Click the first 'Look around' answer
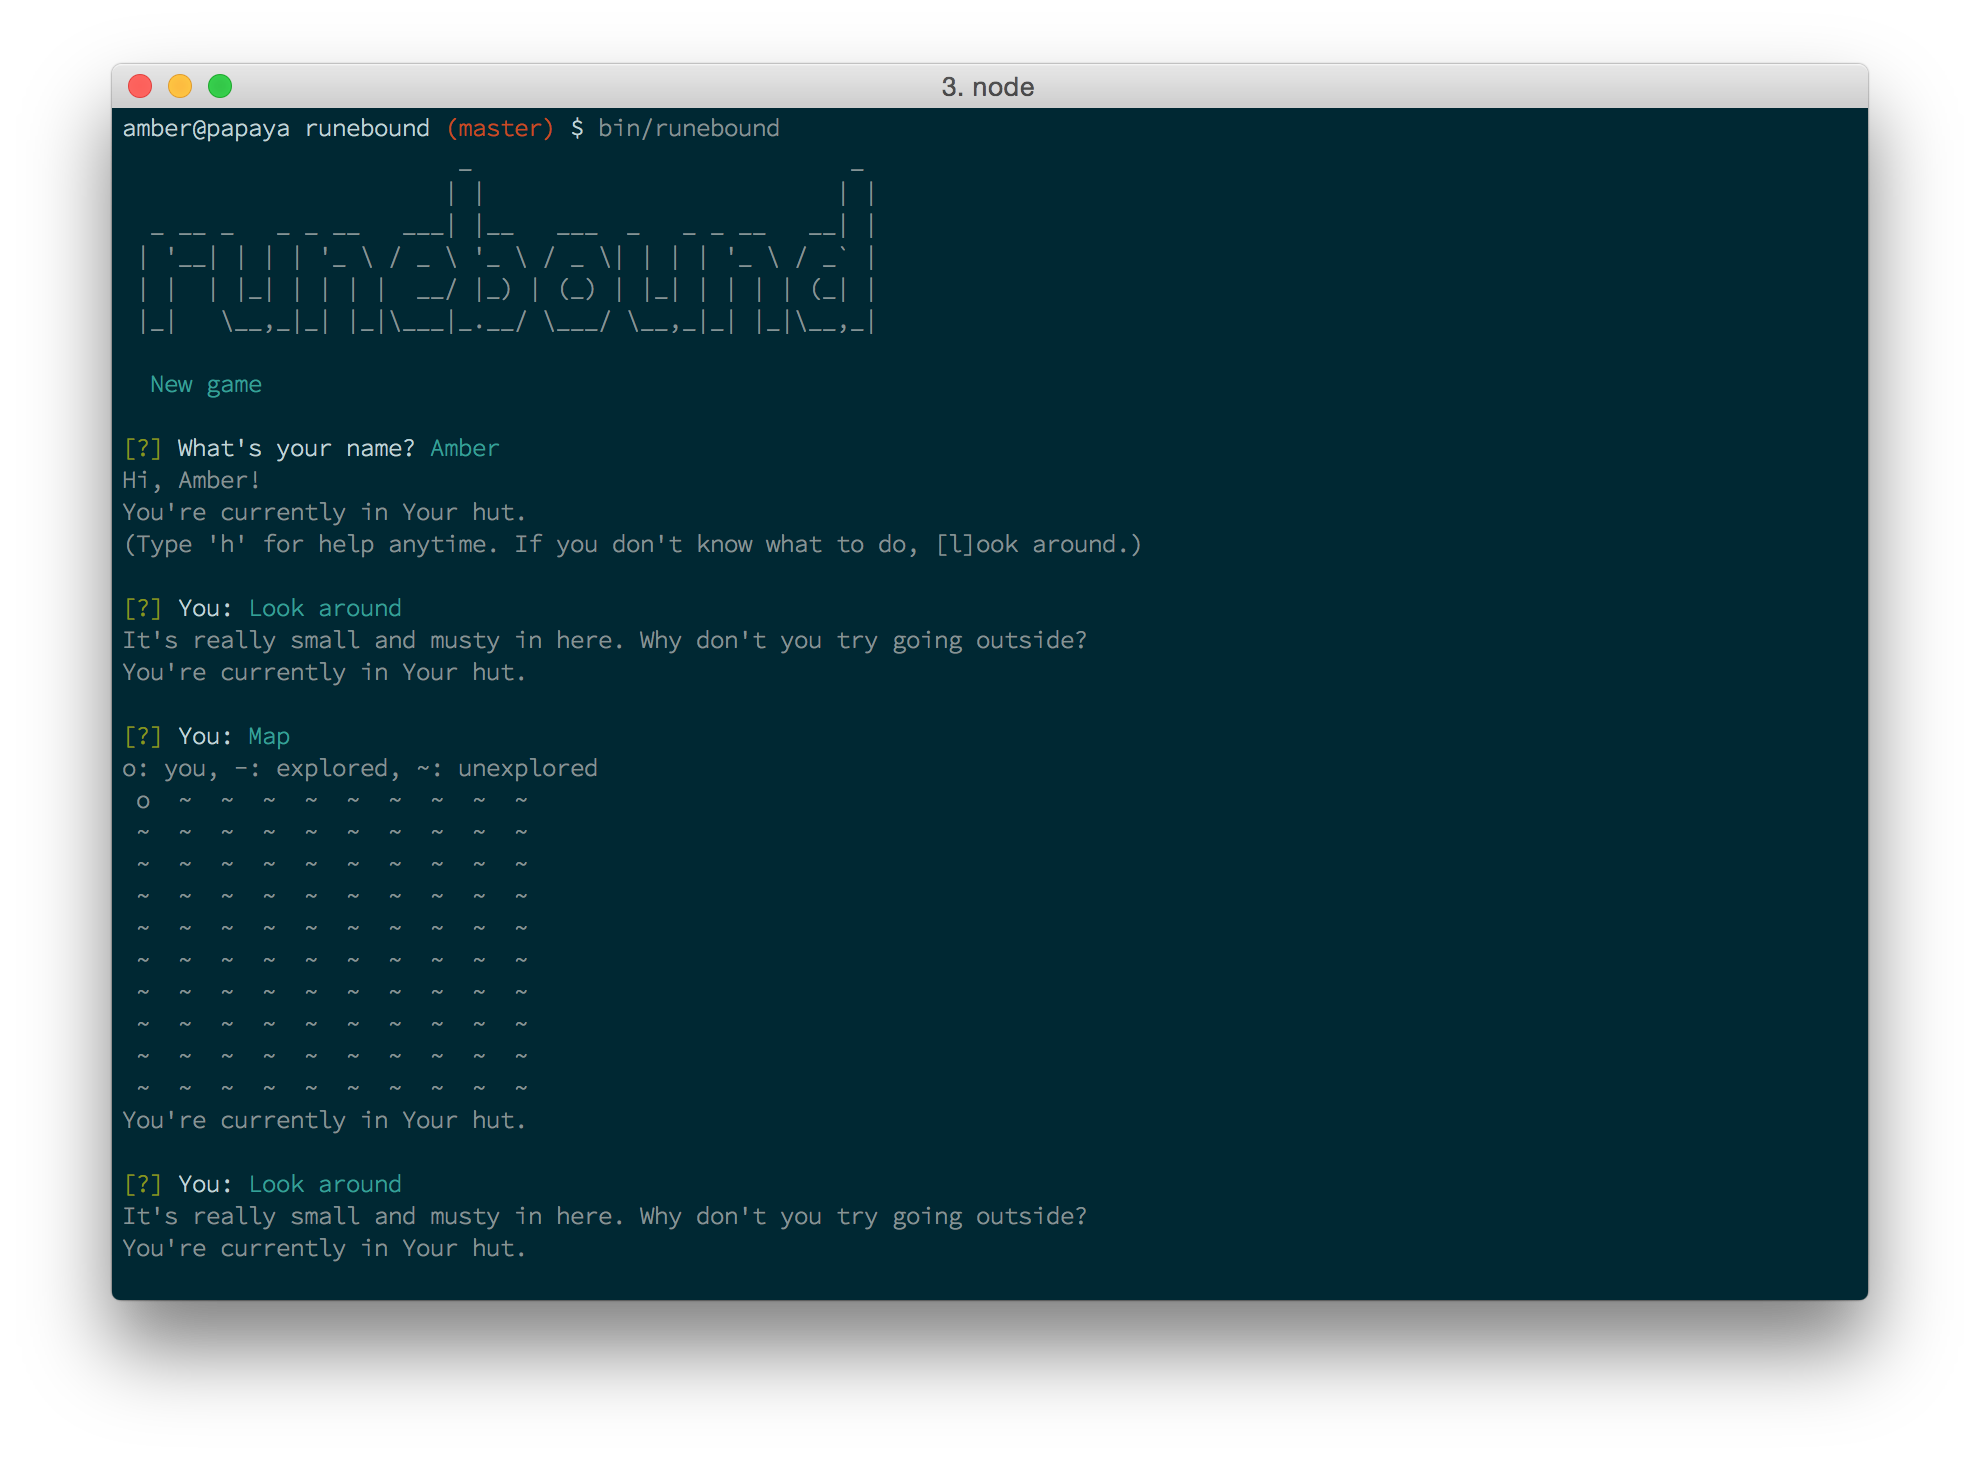Image resolution: width=1980 pixels, height=1460 pixels. click(325, 609)
